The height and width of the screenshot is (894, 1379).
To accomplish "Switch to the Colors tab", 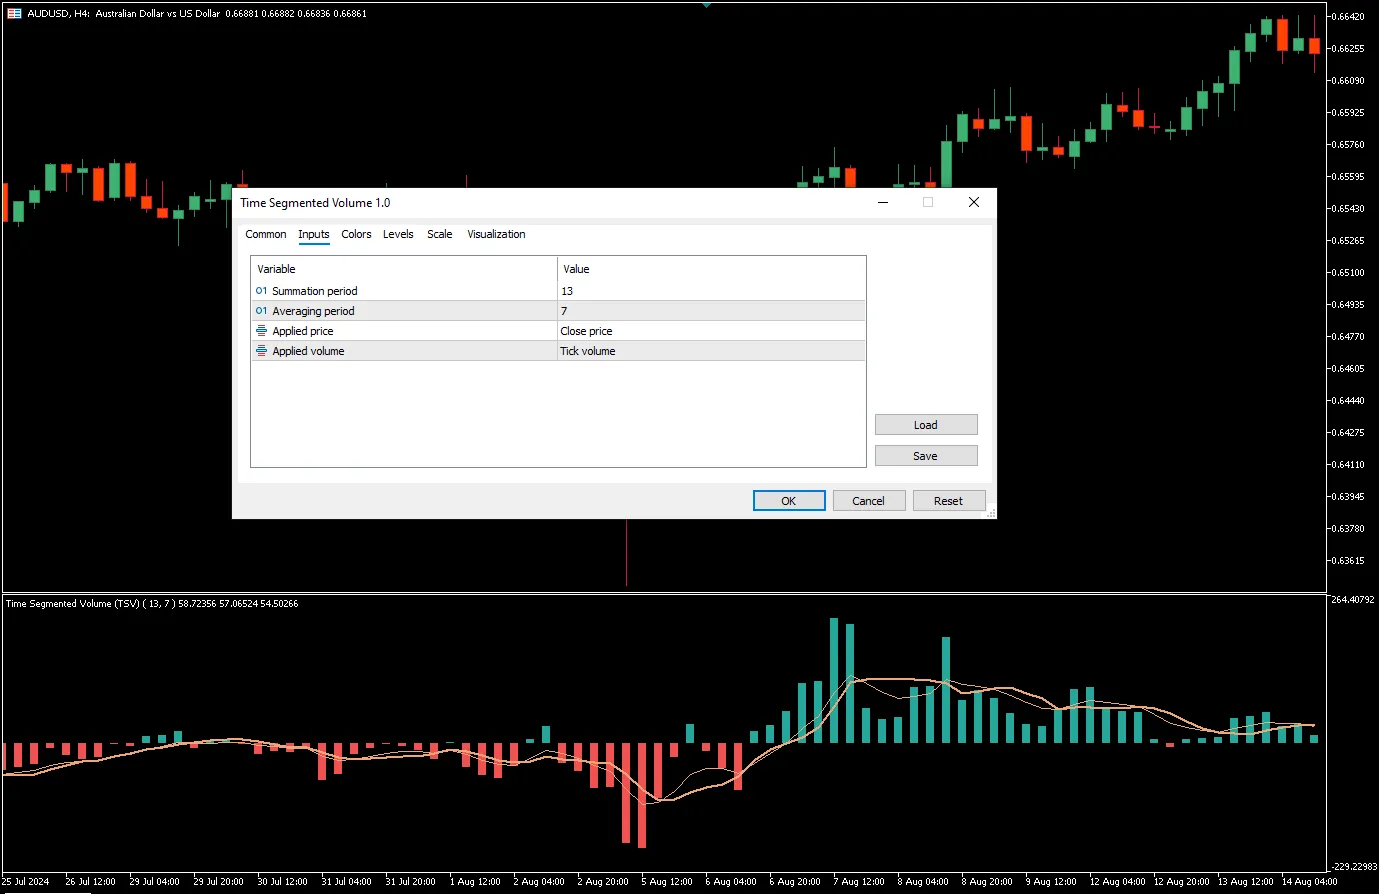I will [356, 234].
